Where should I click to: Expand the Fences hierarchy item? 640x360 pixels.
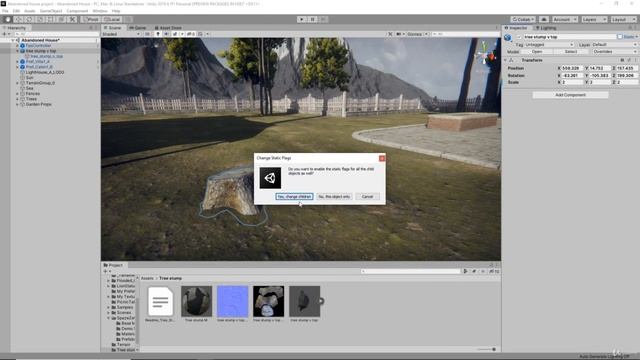pyautogui.click(x=18, y=93)
